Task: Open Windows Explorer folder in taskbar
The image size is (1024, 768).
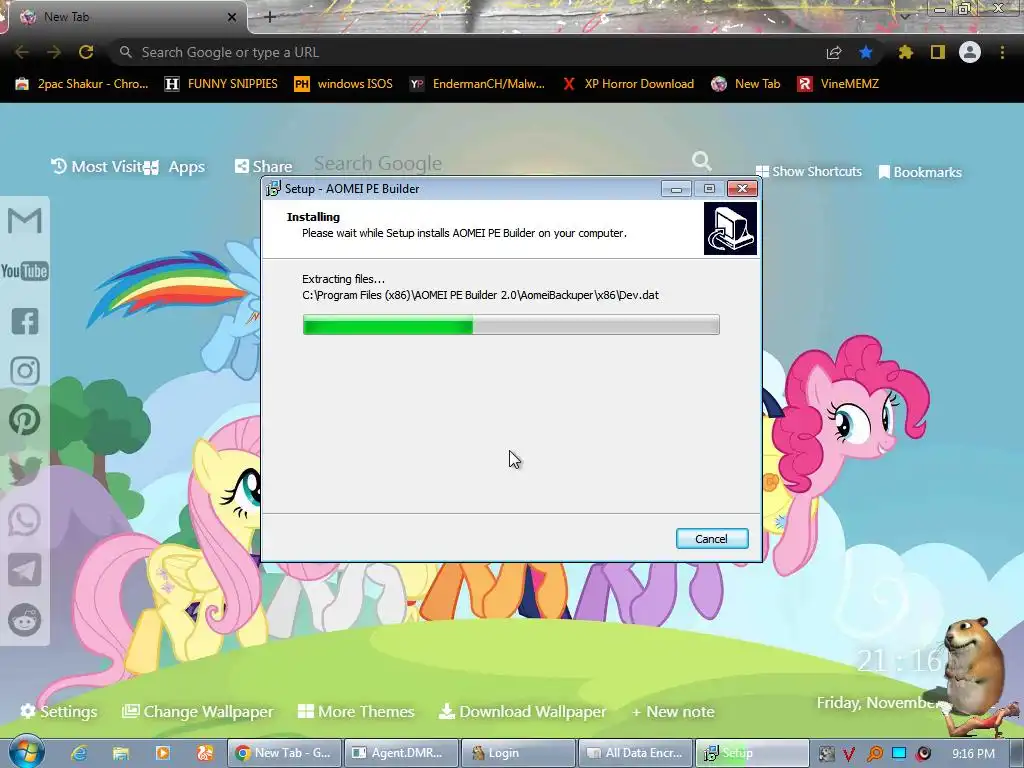Action: pos(121,753)
